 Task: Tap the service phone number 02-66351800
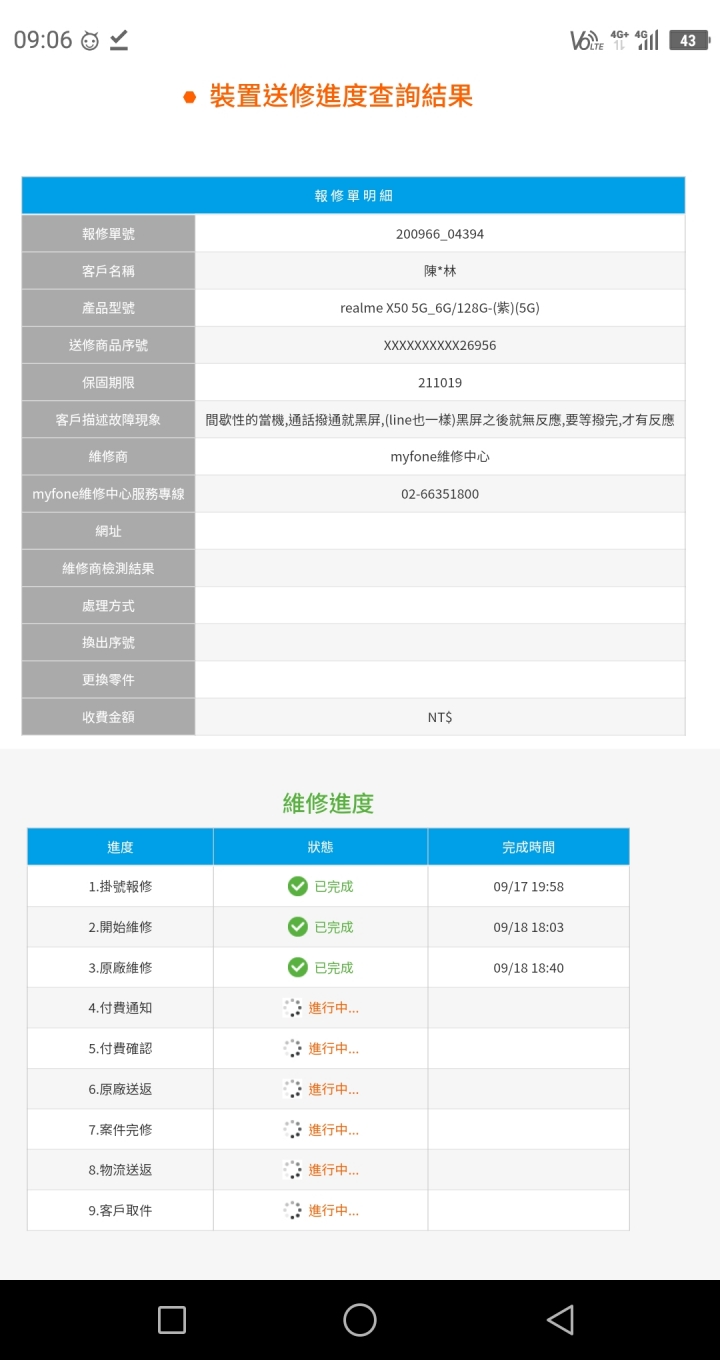pos(440,494)
